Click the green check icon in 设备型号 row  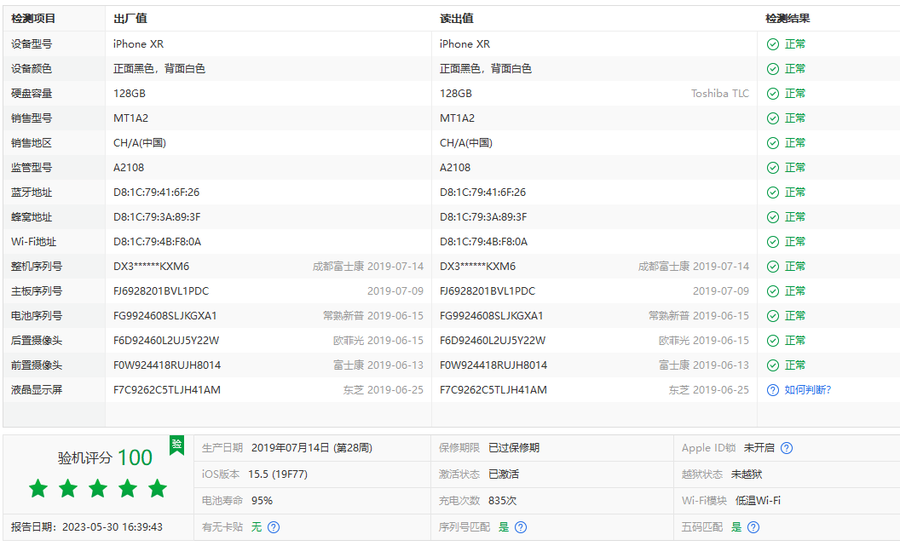(773, 44)
